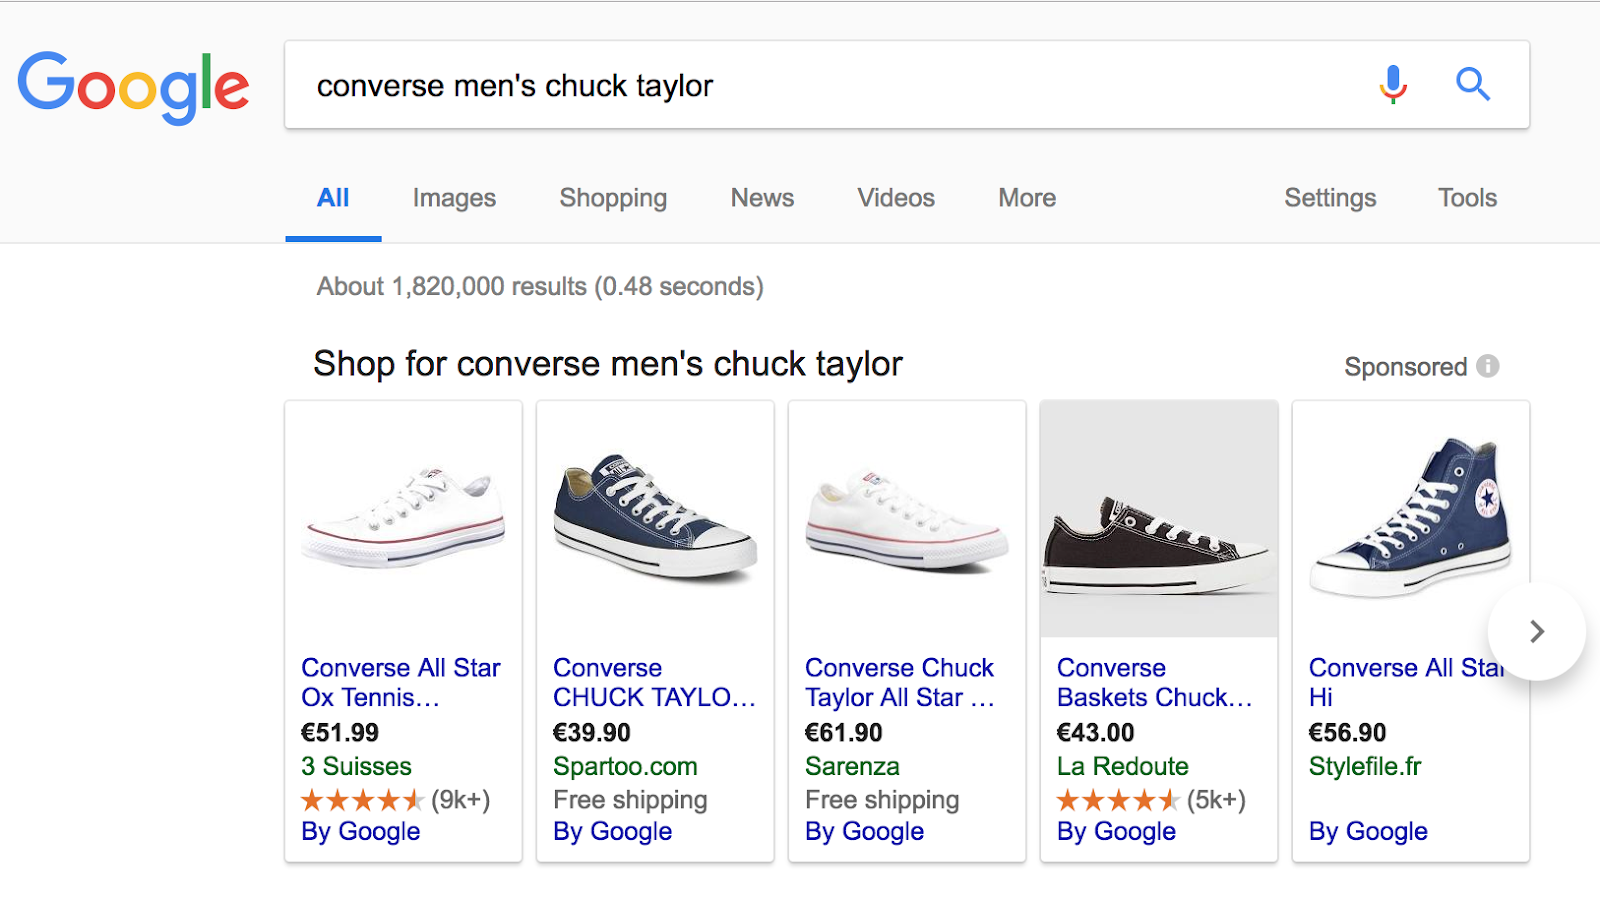Click Free shipping under Sarenza
This screenshot has height=897, width=1600.
(883, 800)
